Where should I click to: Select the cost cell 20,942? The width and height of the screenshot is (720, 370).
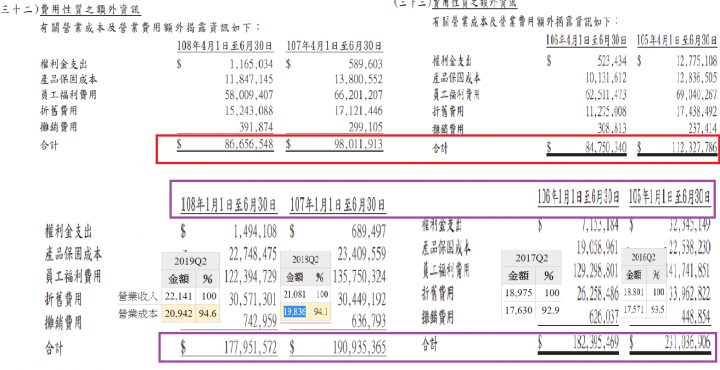coord(179,314)
